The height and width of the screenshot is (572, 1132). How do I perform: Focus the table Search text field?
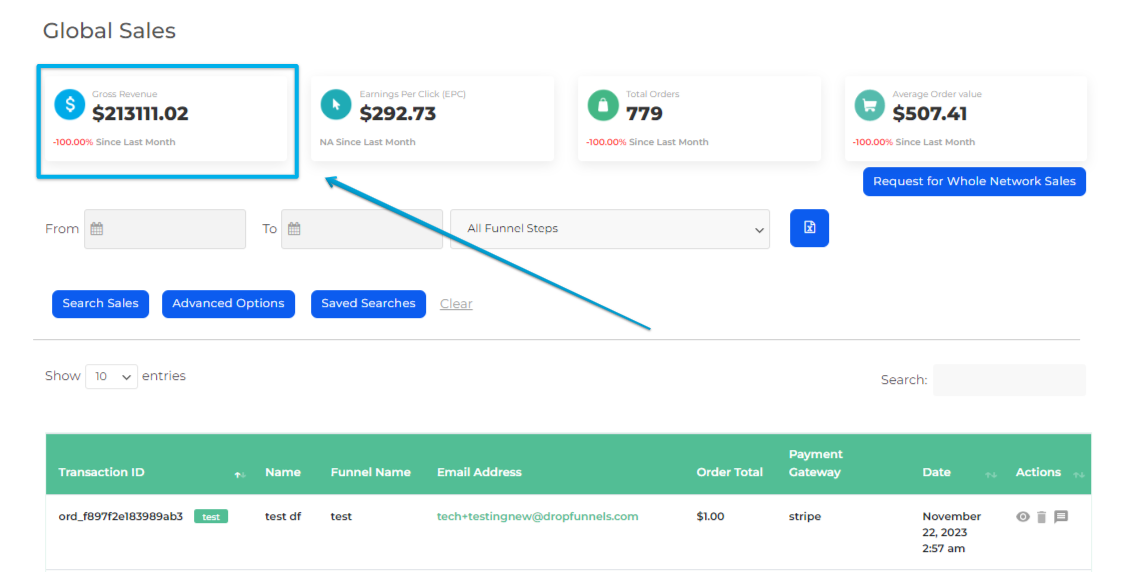[x=1008, y=380]
